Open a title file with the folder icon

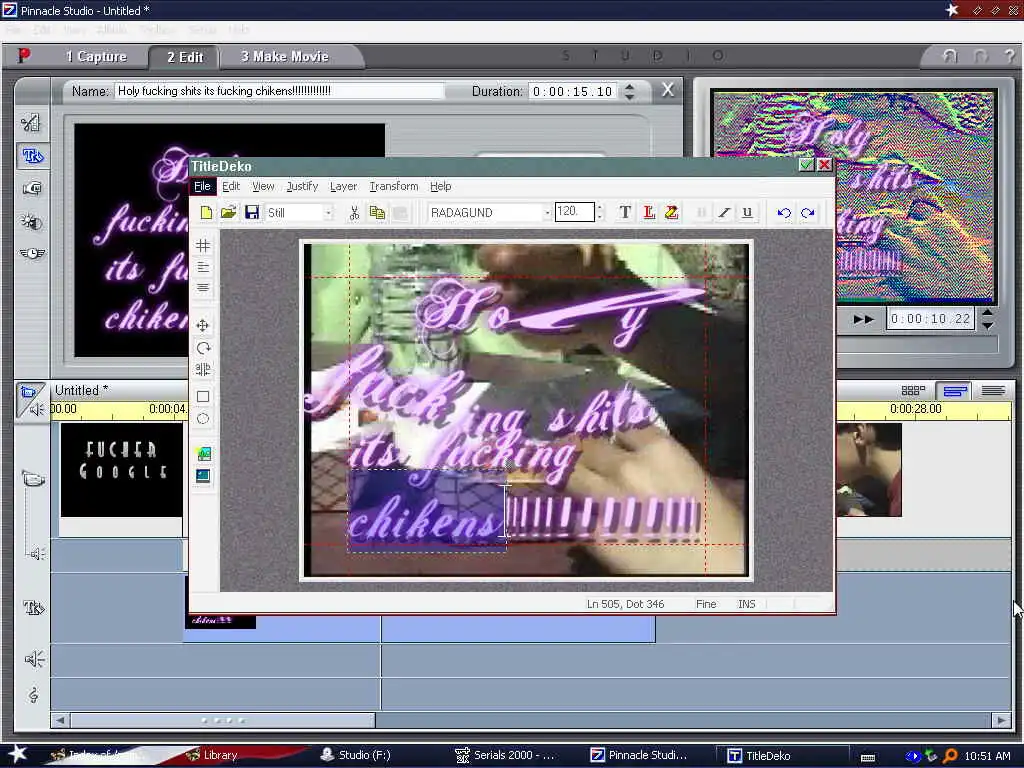coord(228,212)
